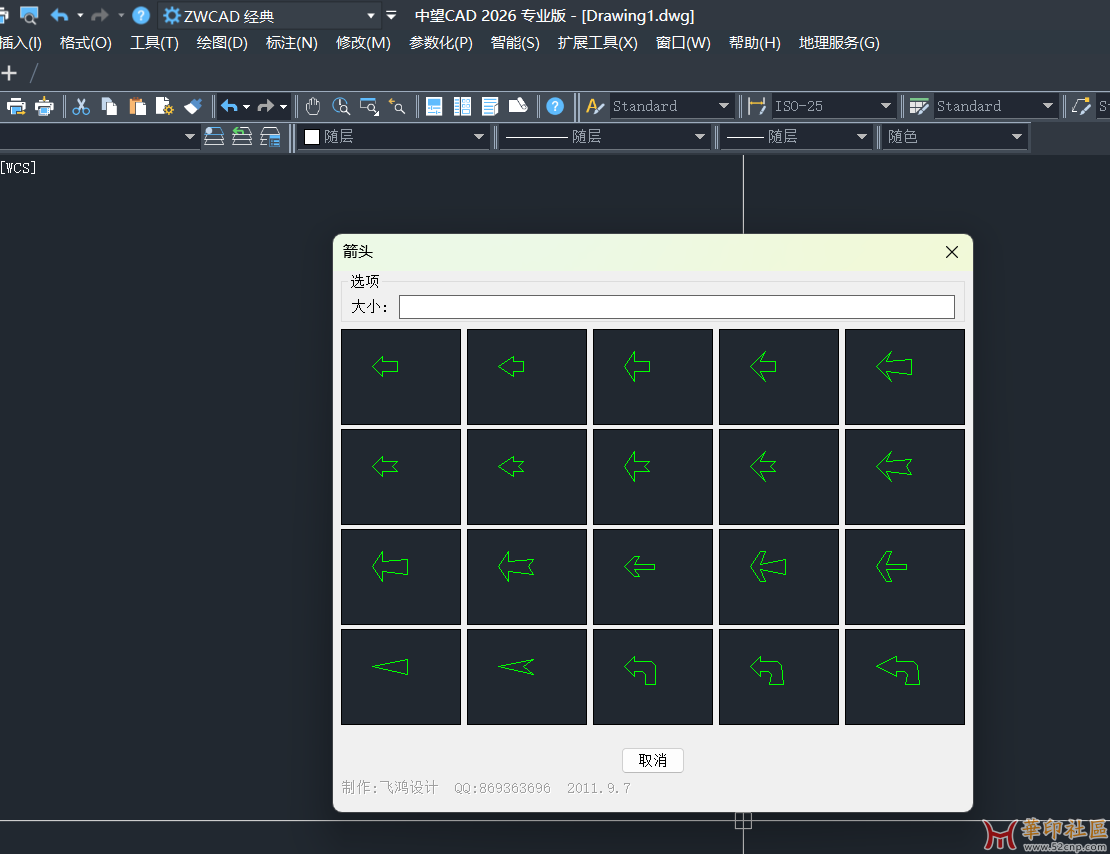Open the Text Style manager icon

(x=595, y=106)
